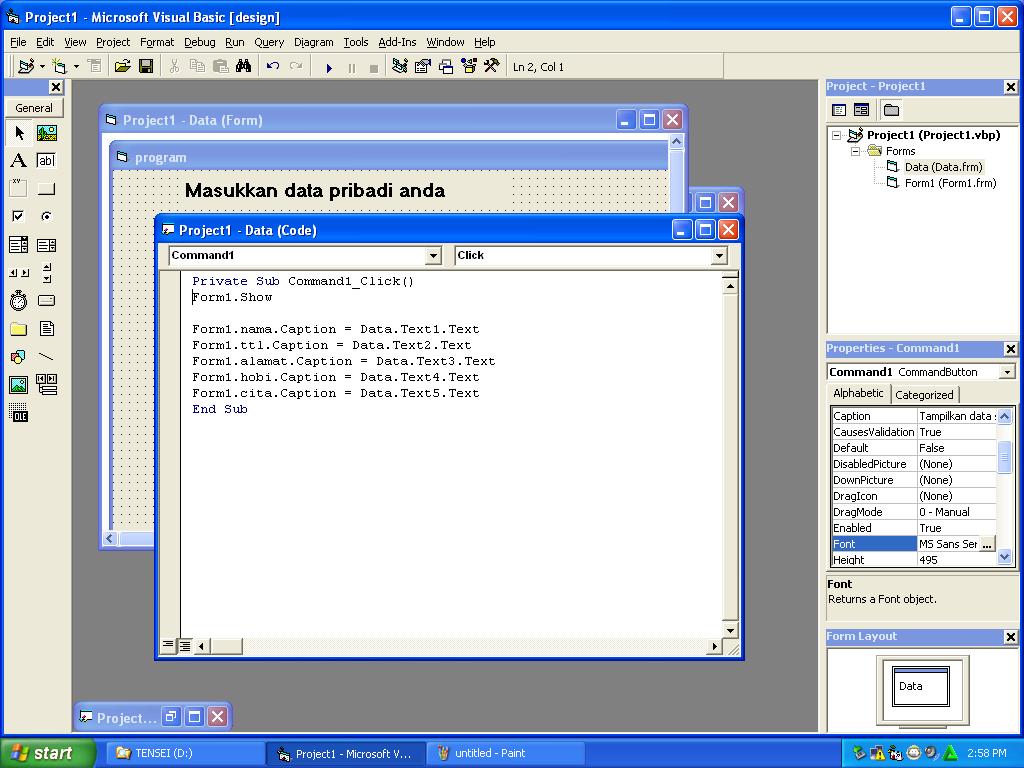
Task: Switch to Procedure View in code window
Action: coord(168,645)
